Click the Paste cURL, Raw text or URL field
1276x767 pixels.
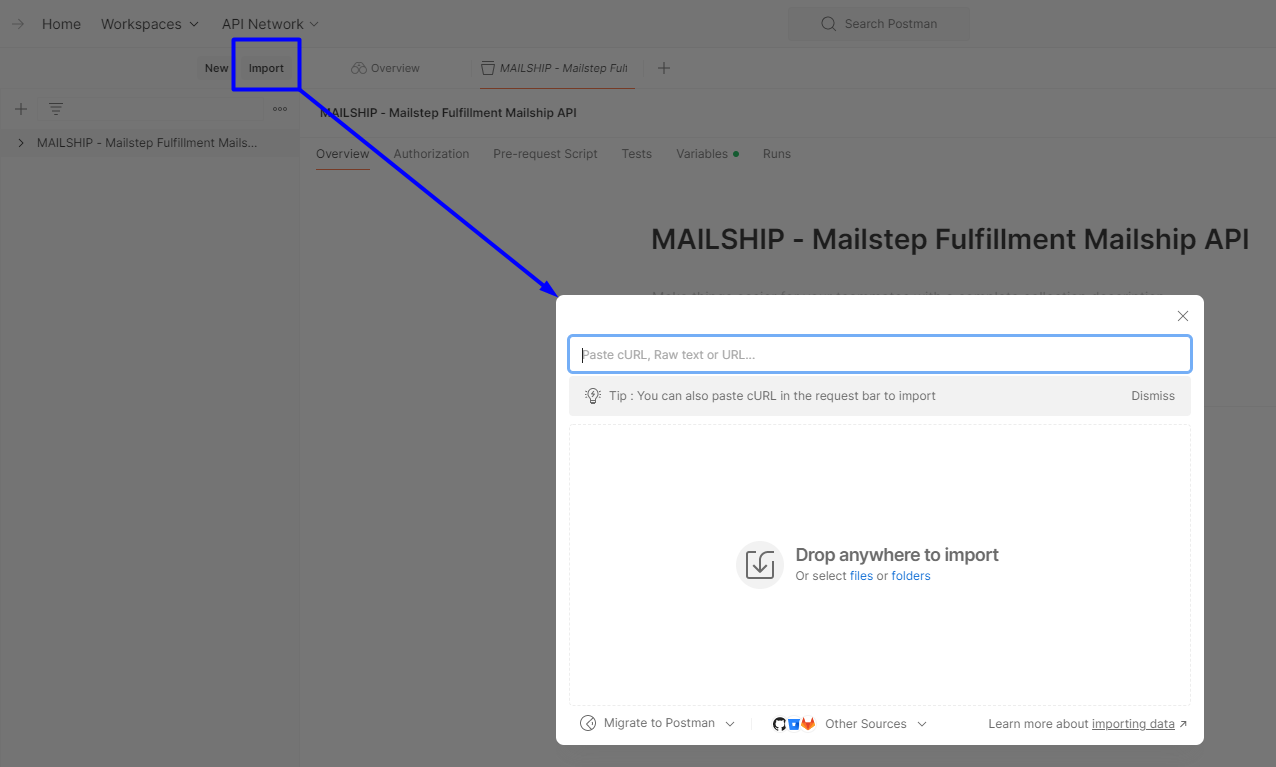(880, 355)
